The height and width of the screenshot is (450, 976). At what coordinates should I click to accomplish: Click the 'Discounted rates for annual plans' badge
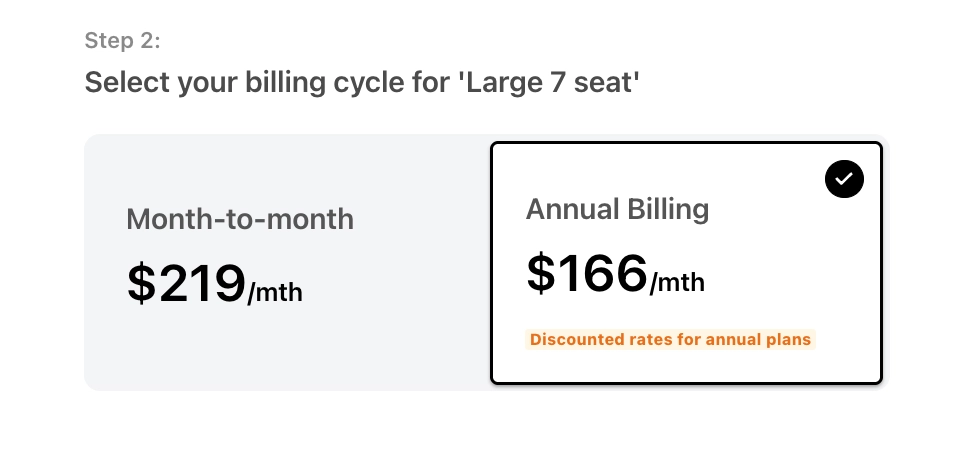point(670,340)
